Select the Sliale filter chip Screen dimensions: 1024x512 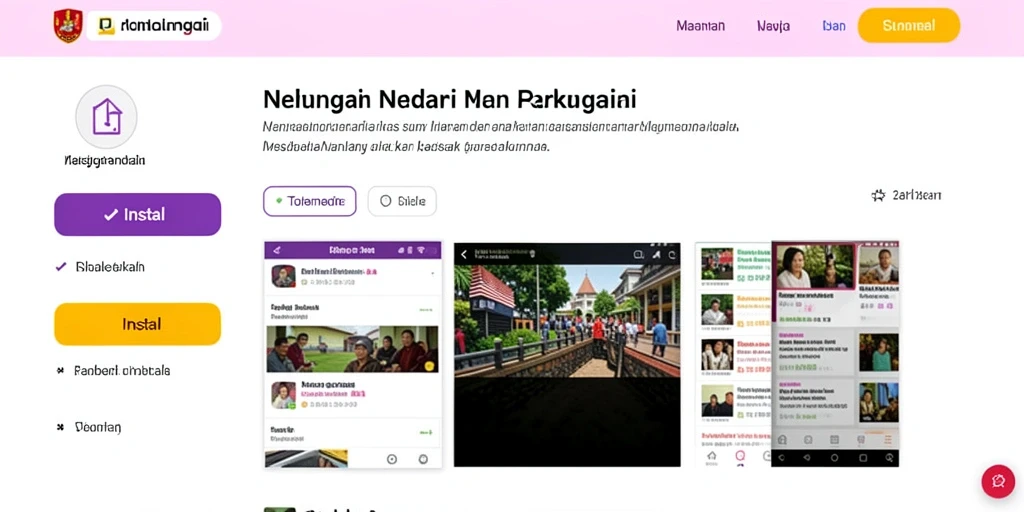point(402,201)
